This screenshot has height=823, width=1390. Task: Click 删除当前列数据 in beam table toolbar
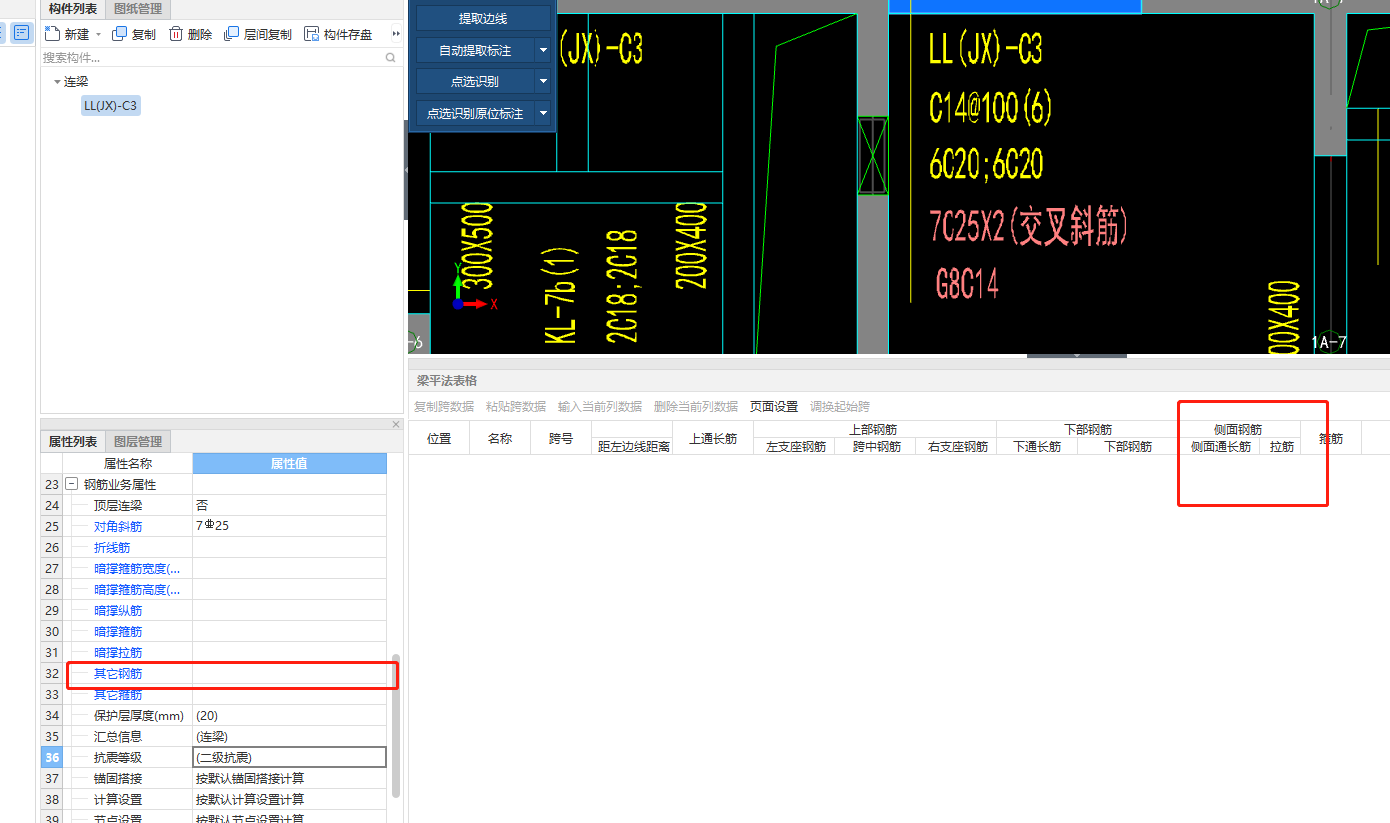tap(696, 406)
